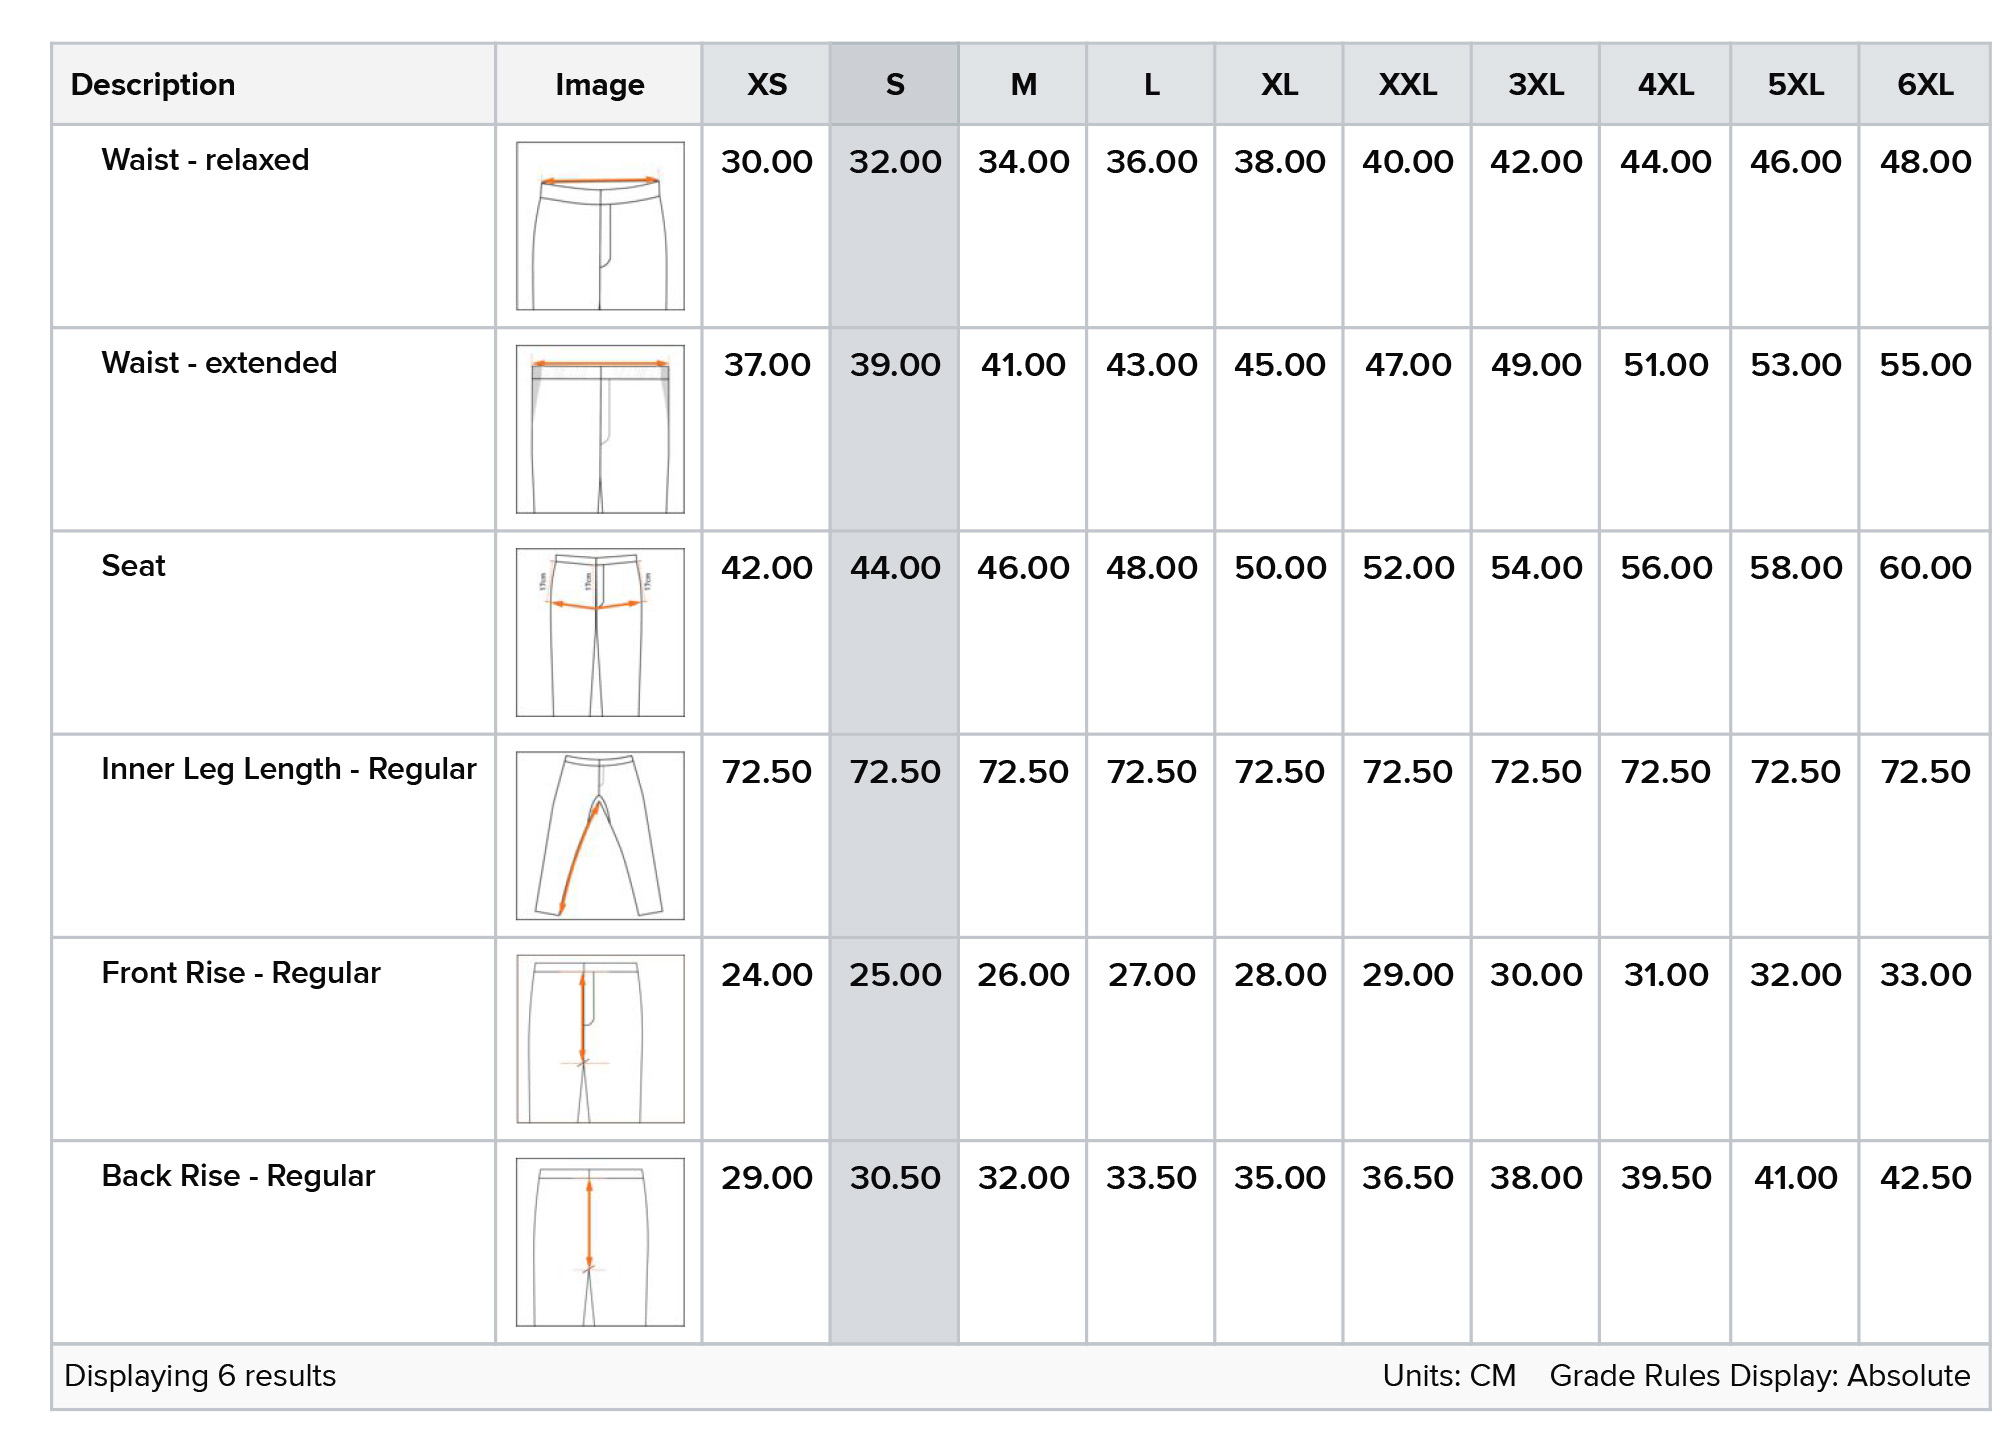This screenshot has width=2012, height=1438.
Task: Click the Seat measurement diagram thumbnail
Action: pos(600,632)
